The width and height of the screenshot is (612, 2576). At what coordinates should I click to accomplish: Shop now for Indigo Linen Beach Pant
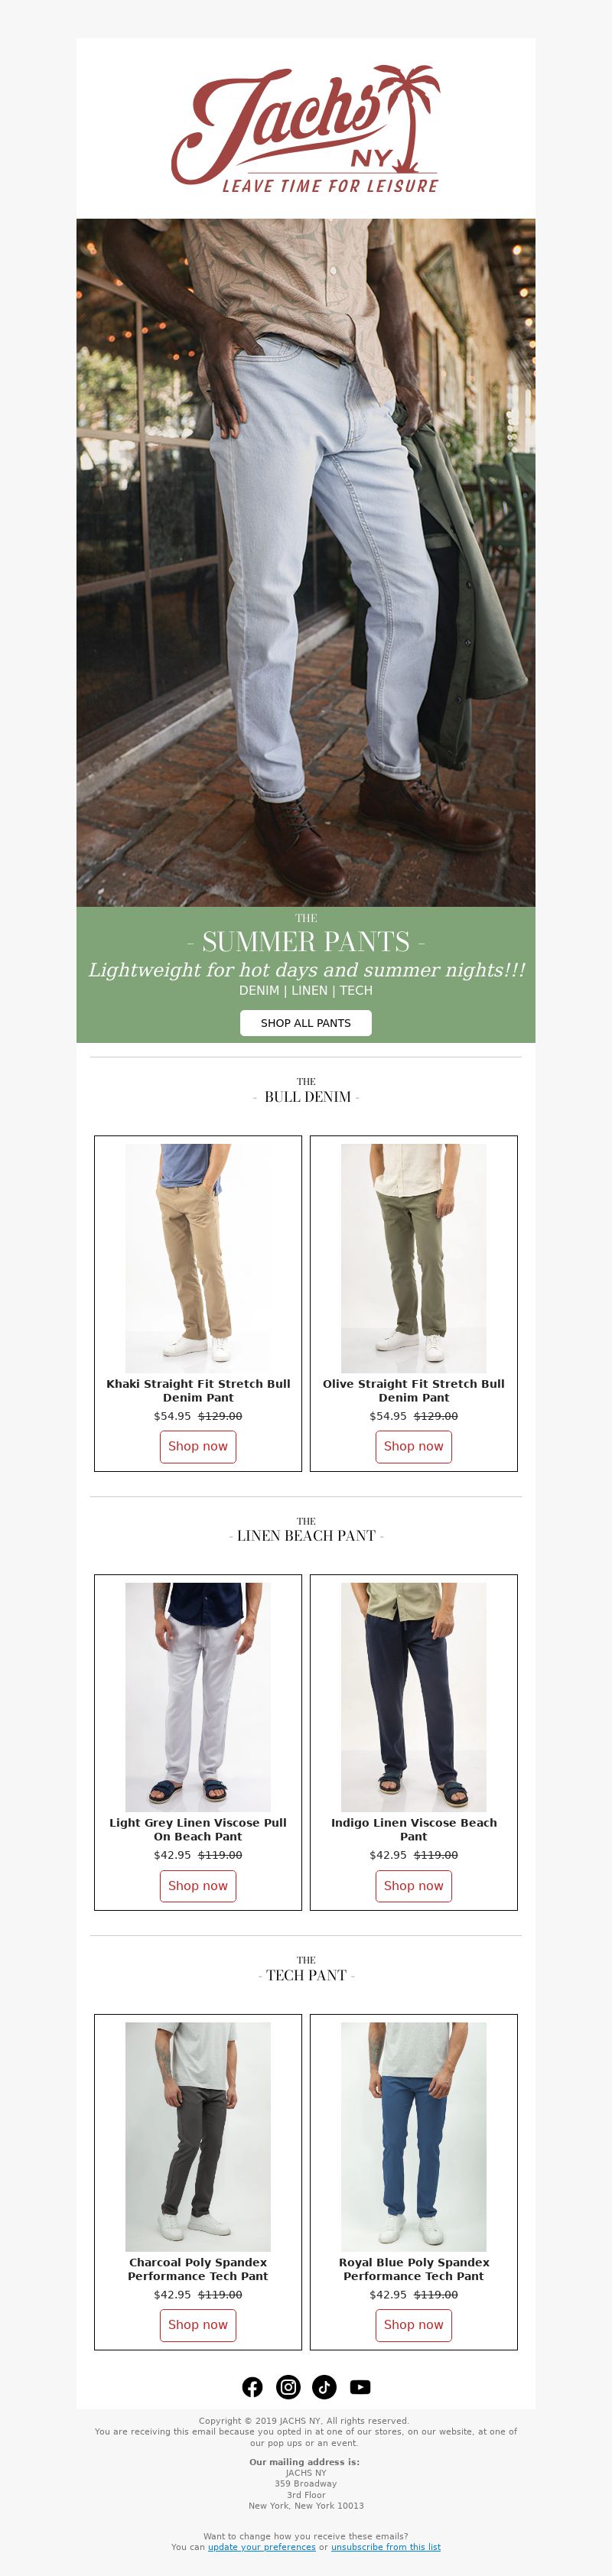(x=414, y=1885)
